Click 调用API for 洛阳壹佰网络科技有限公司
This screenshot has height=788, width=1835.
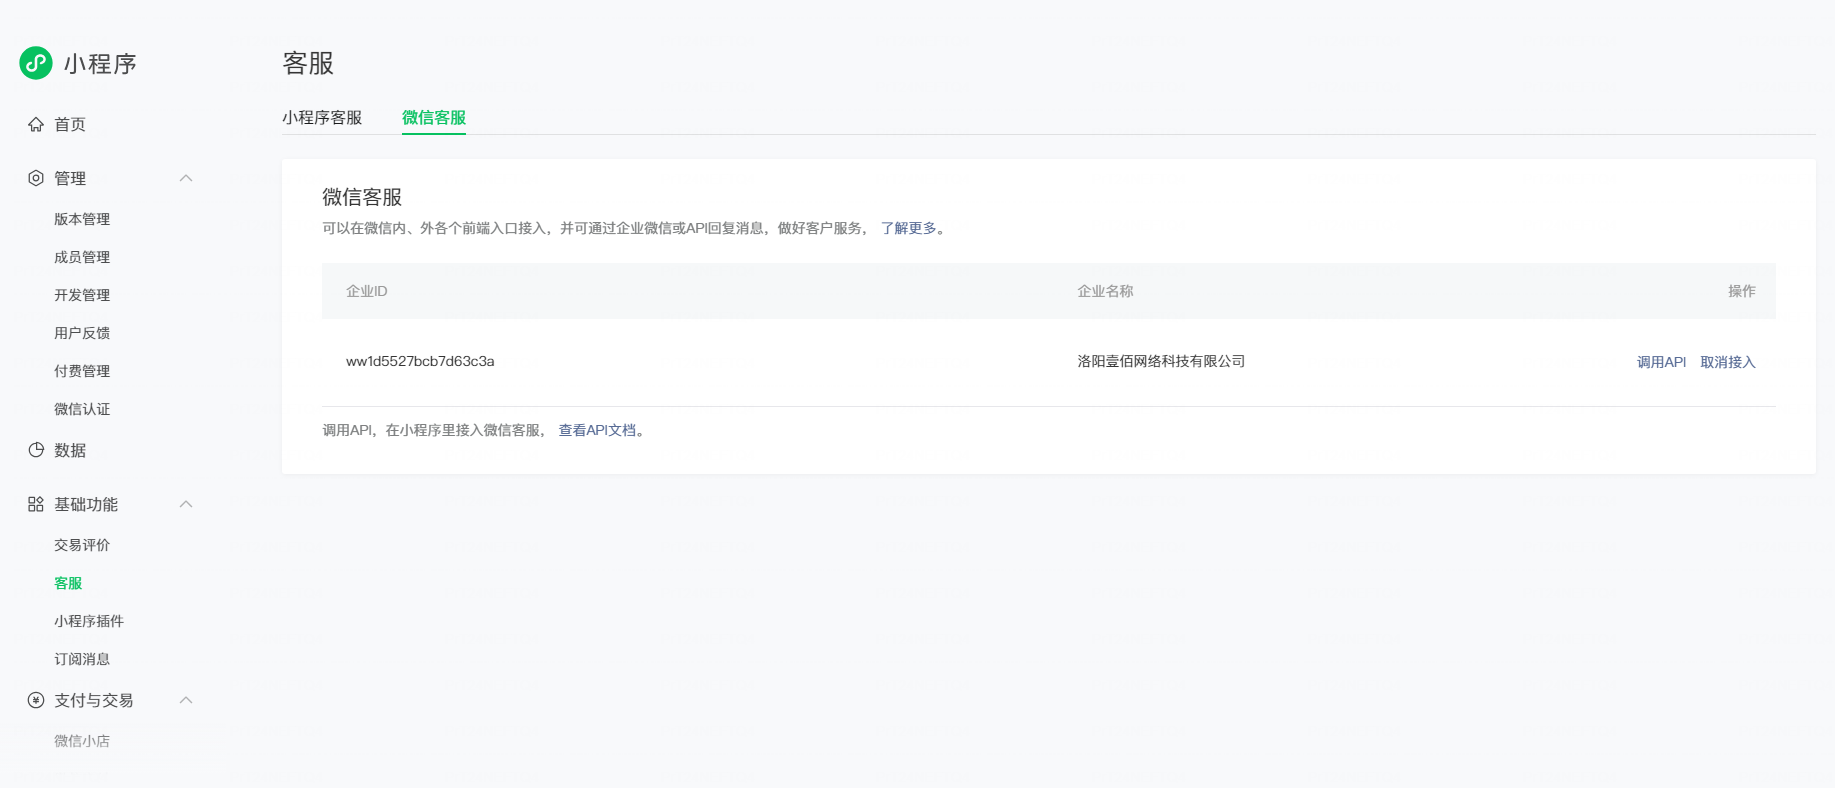(x=1661, y=362)
